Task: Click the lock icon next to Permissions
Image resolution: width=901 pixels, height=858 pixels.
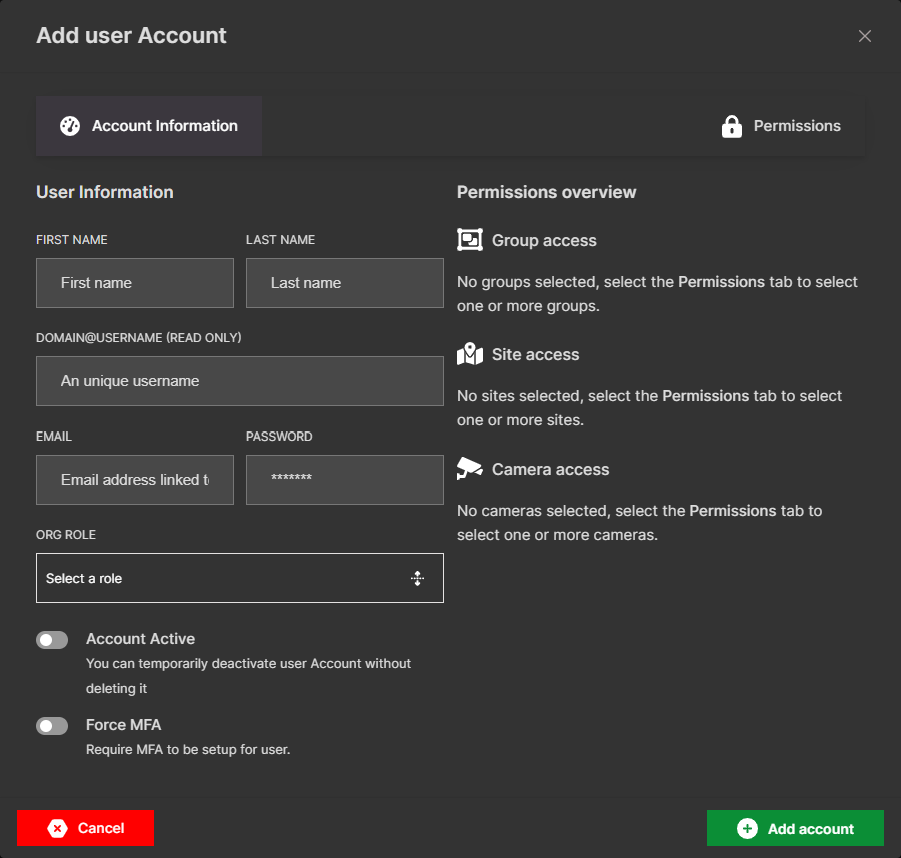Action: pyautogui.click(x=731, y=125)
